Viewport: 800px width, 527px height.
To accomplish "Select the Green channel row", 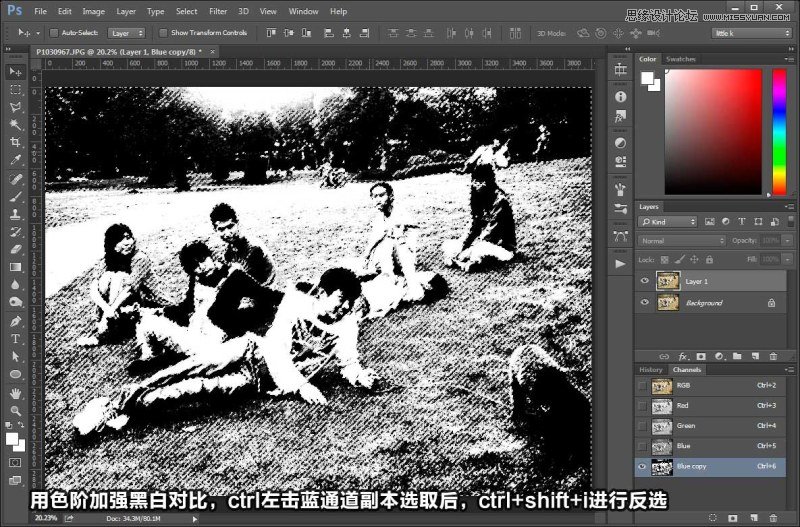I will click(711, 426).
